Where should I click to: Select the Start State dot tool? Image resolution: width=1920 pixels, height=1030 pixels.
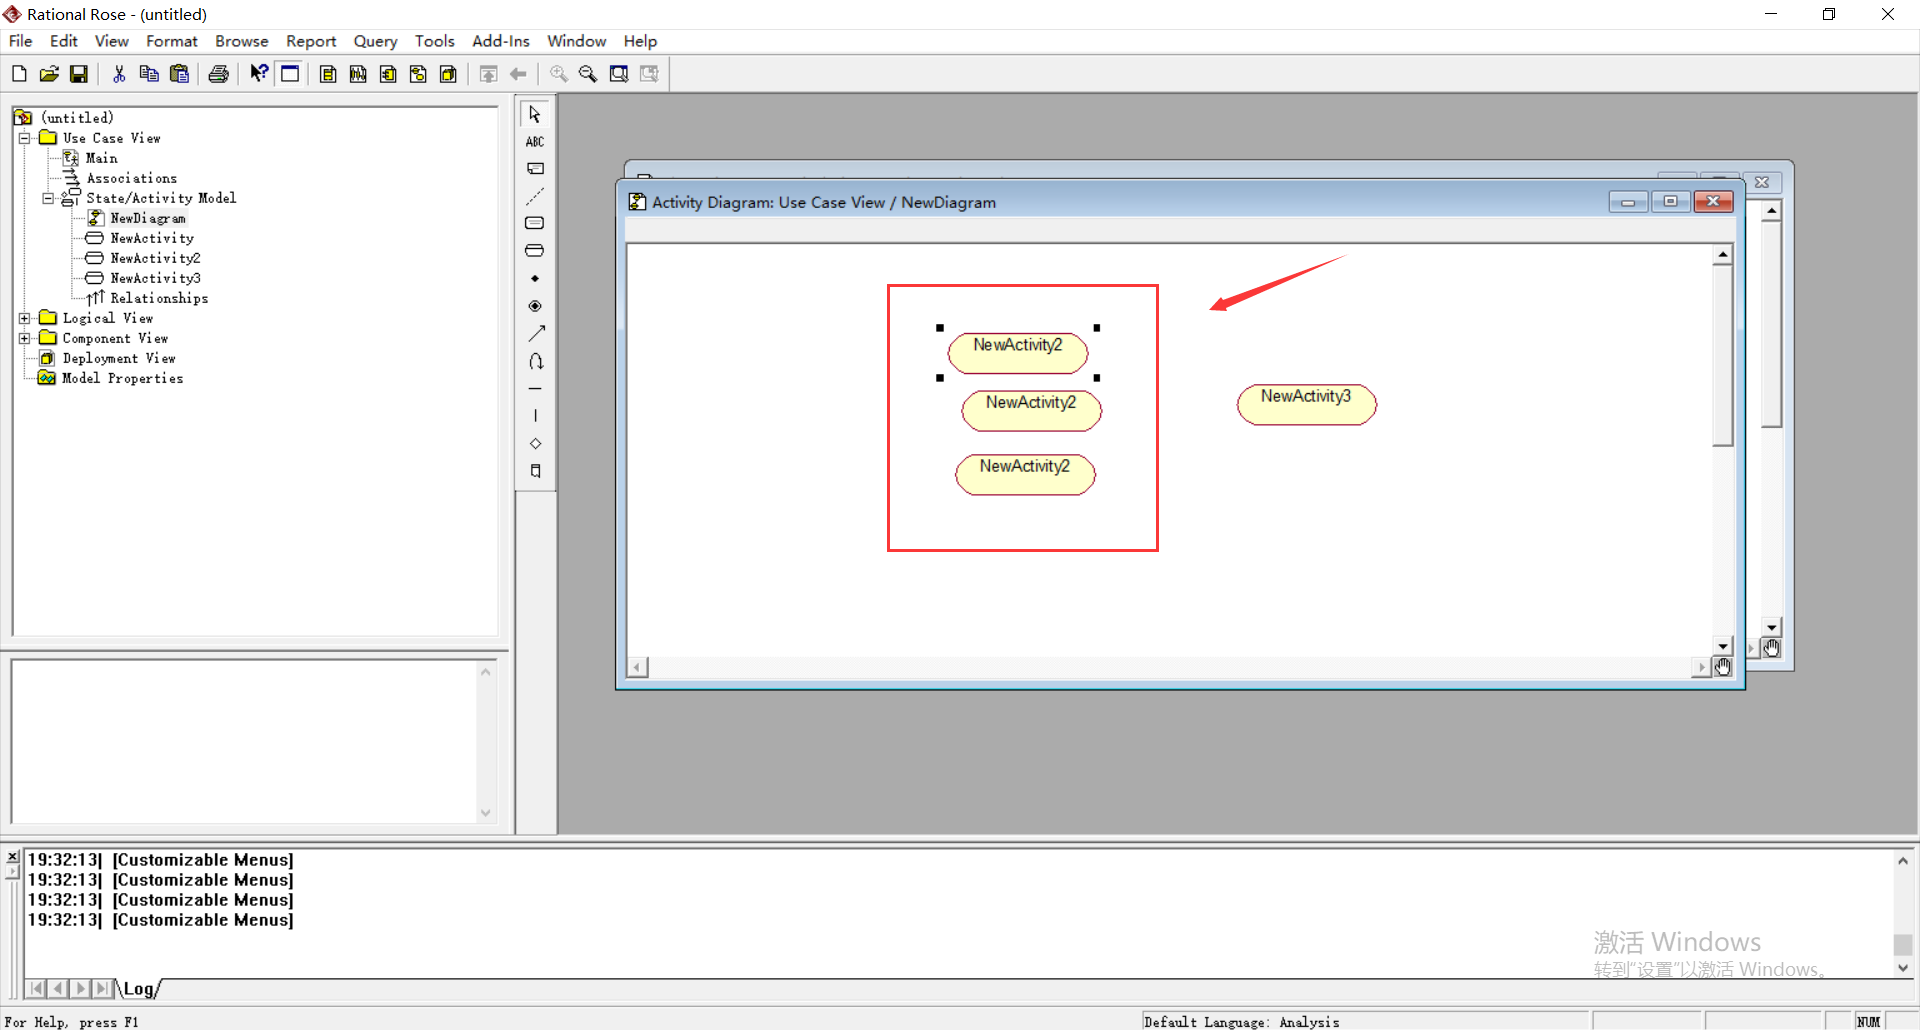tap(535, 278)
